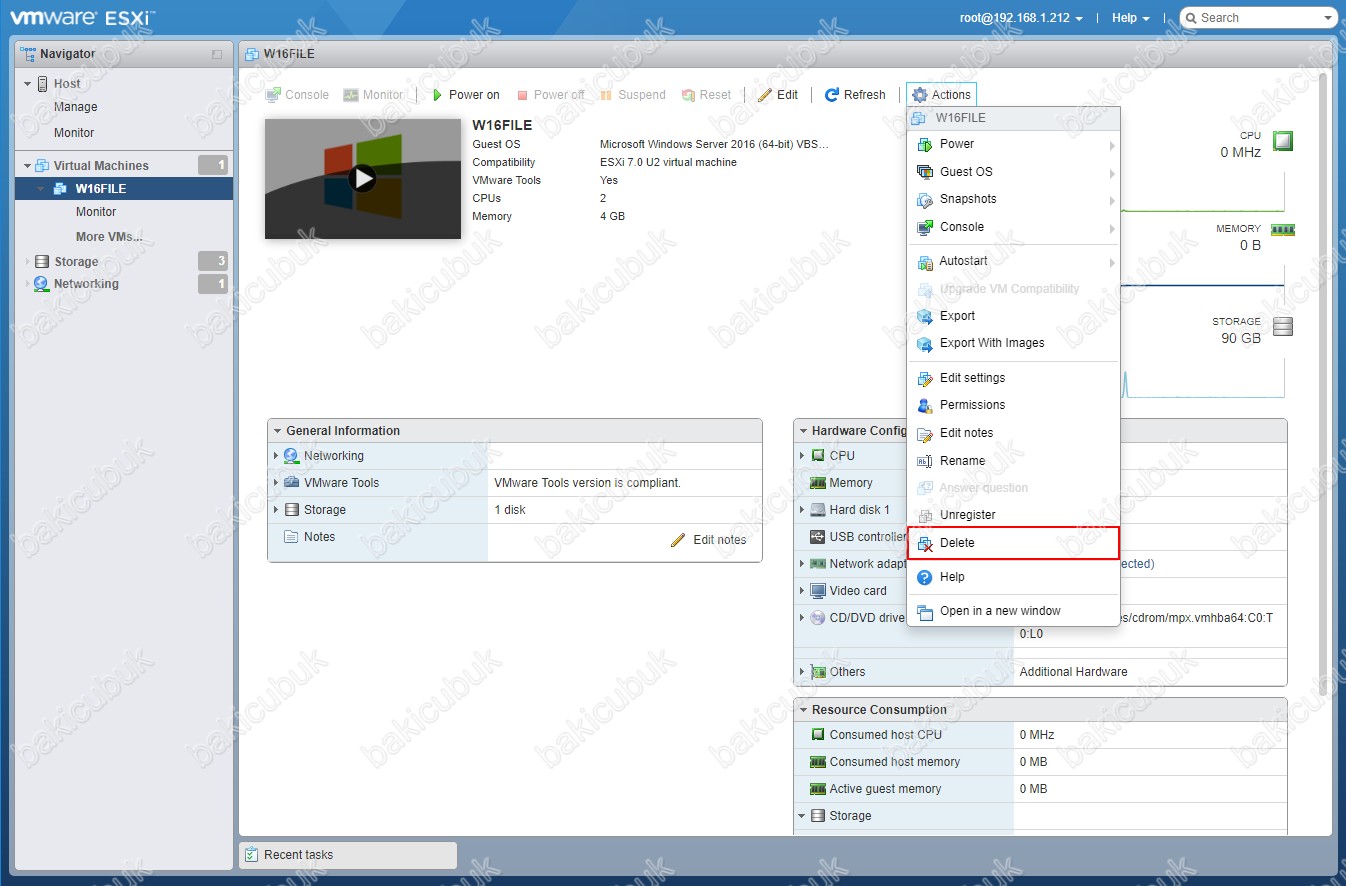This screenshot has width=1346, height=886.
Task: Expand the Storage tree node
Action: [28, 262]
